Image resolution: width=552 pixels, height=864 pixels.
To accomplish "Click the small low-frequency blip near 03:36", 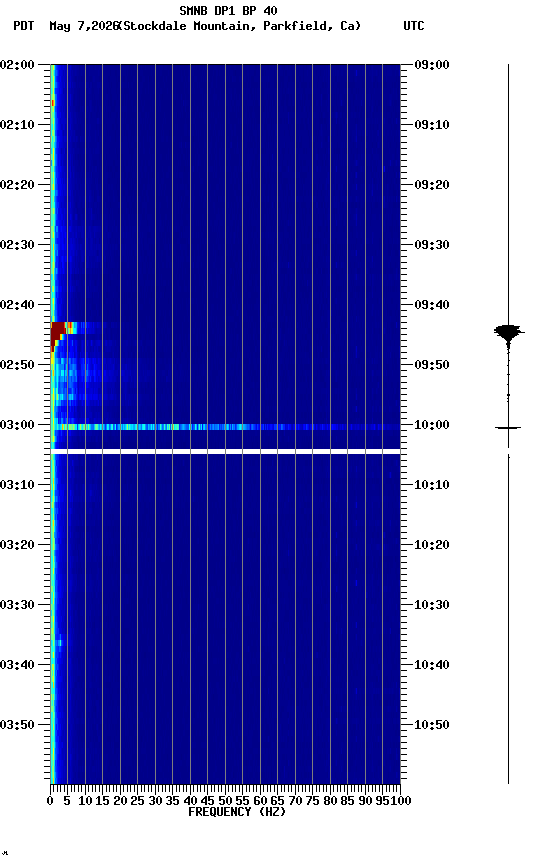I will (58, 642).
